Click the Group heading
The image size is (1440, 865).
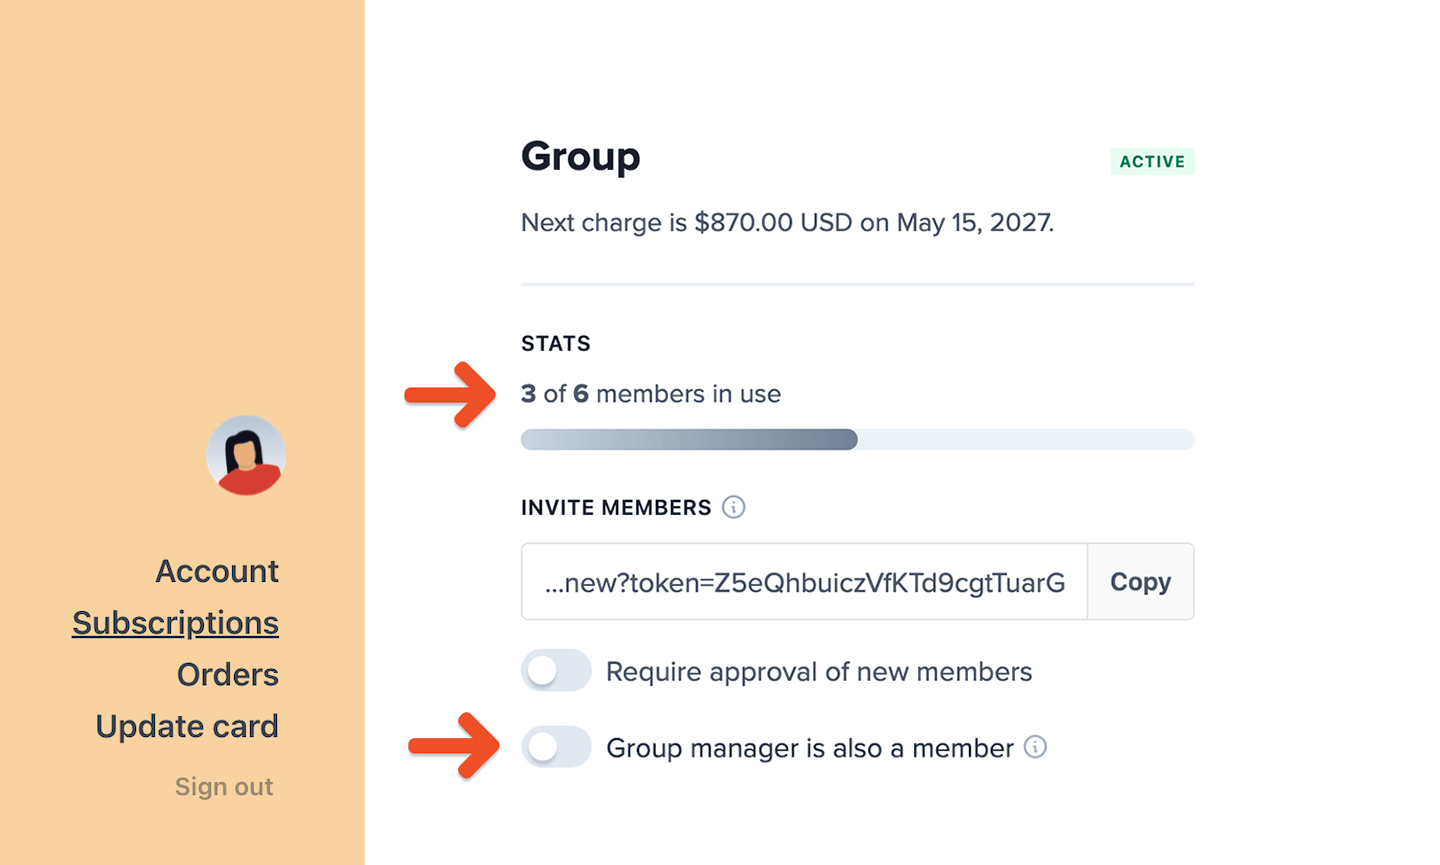pyautogui.click(x=580, y=157)
